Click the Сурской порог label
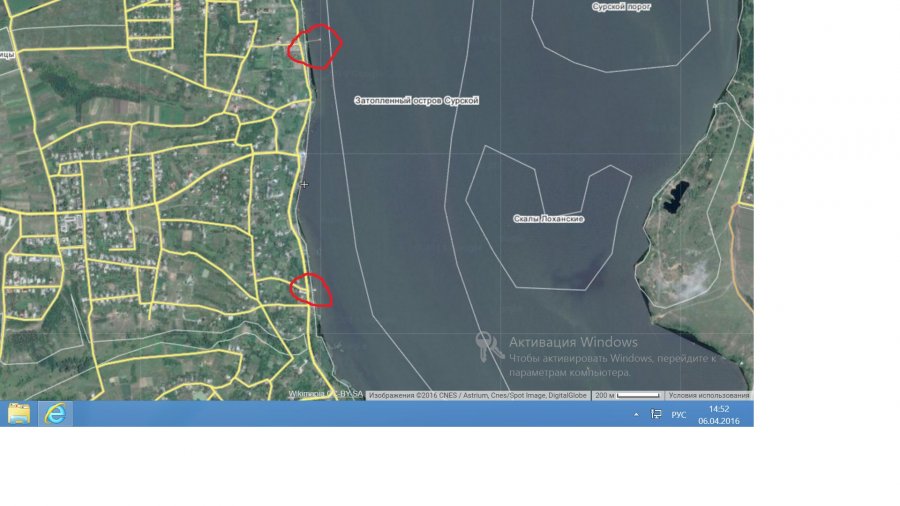900x506 pixels. (x=622, y=6)
